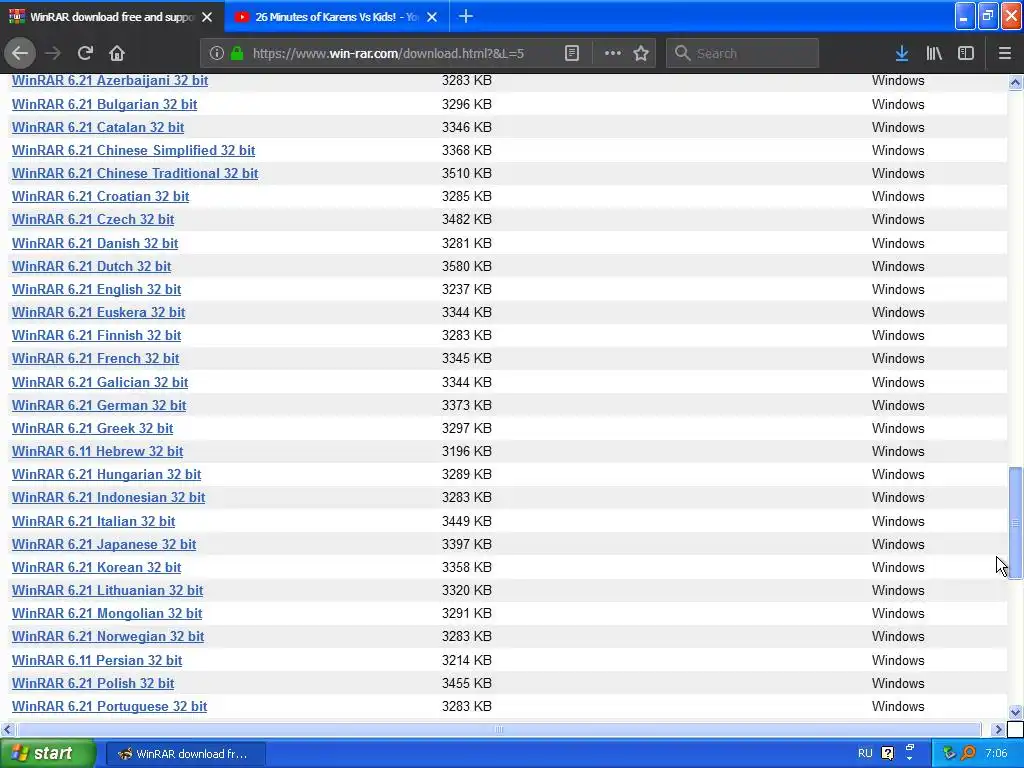Image resolution: width=1024 pixels, height=768 pixels.
Task: Open the library bookshelf icon
Action: coord(934,53)
